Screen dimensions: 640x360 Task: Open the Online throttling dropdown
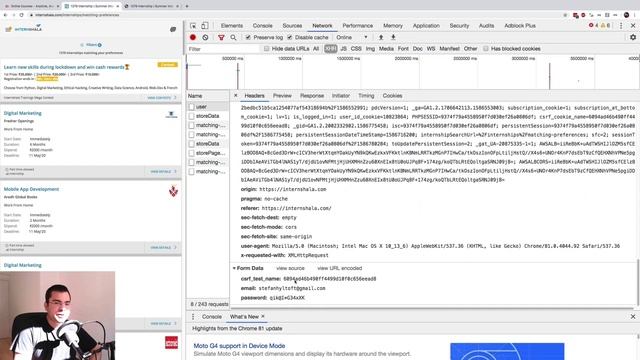point(352,37)
